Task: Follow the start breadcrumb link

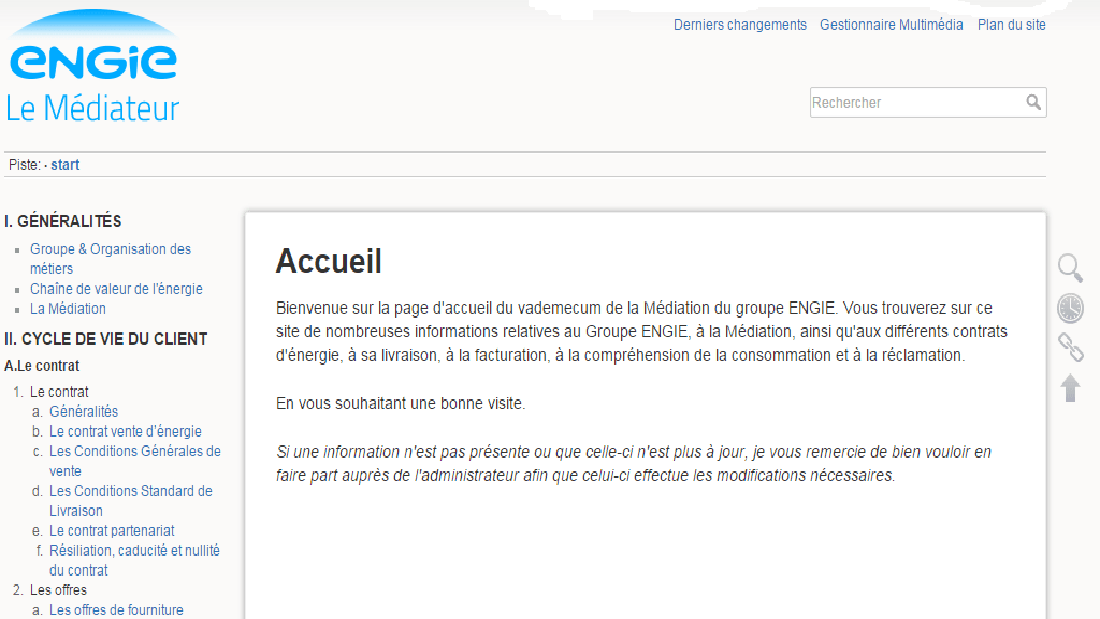Action: [x=65, y=165]
